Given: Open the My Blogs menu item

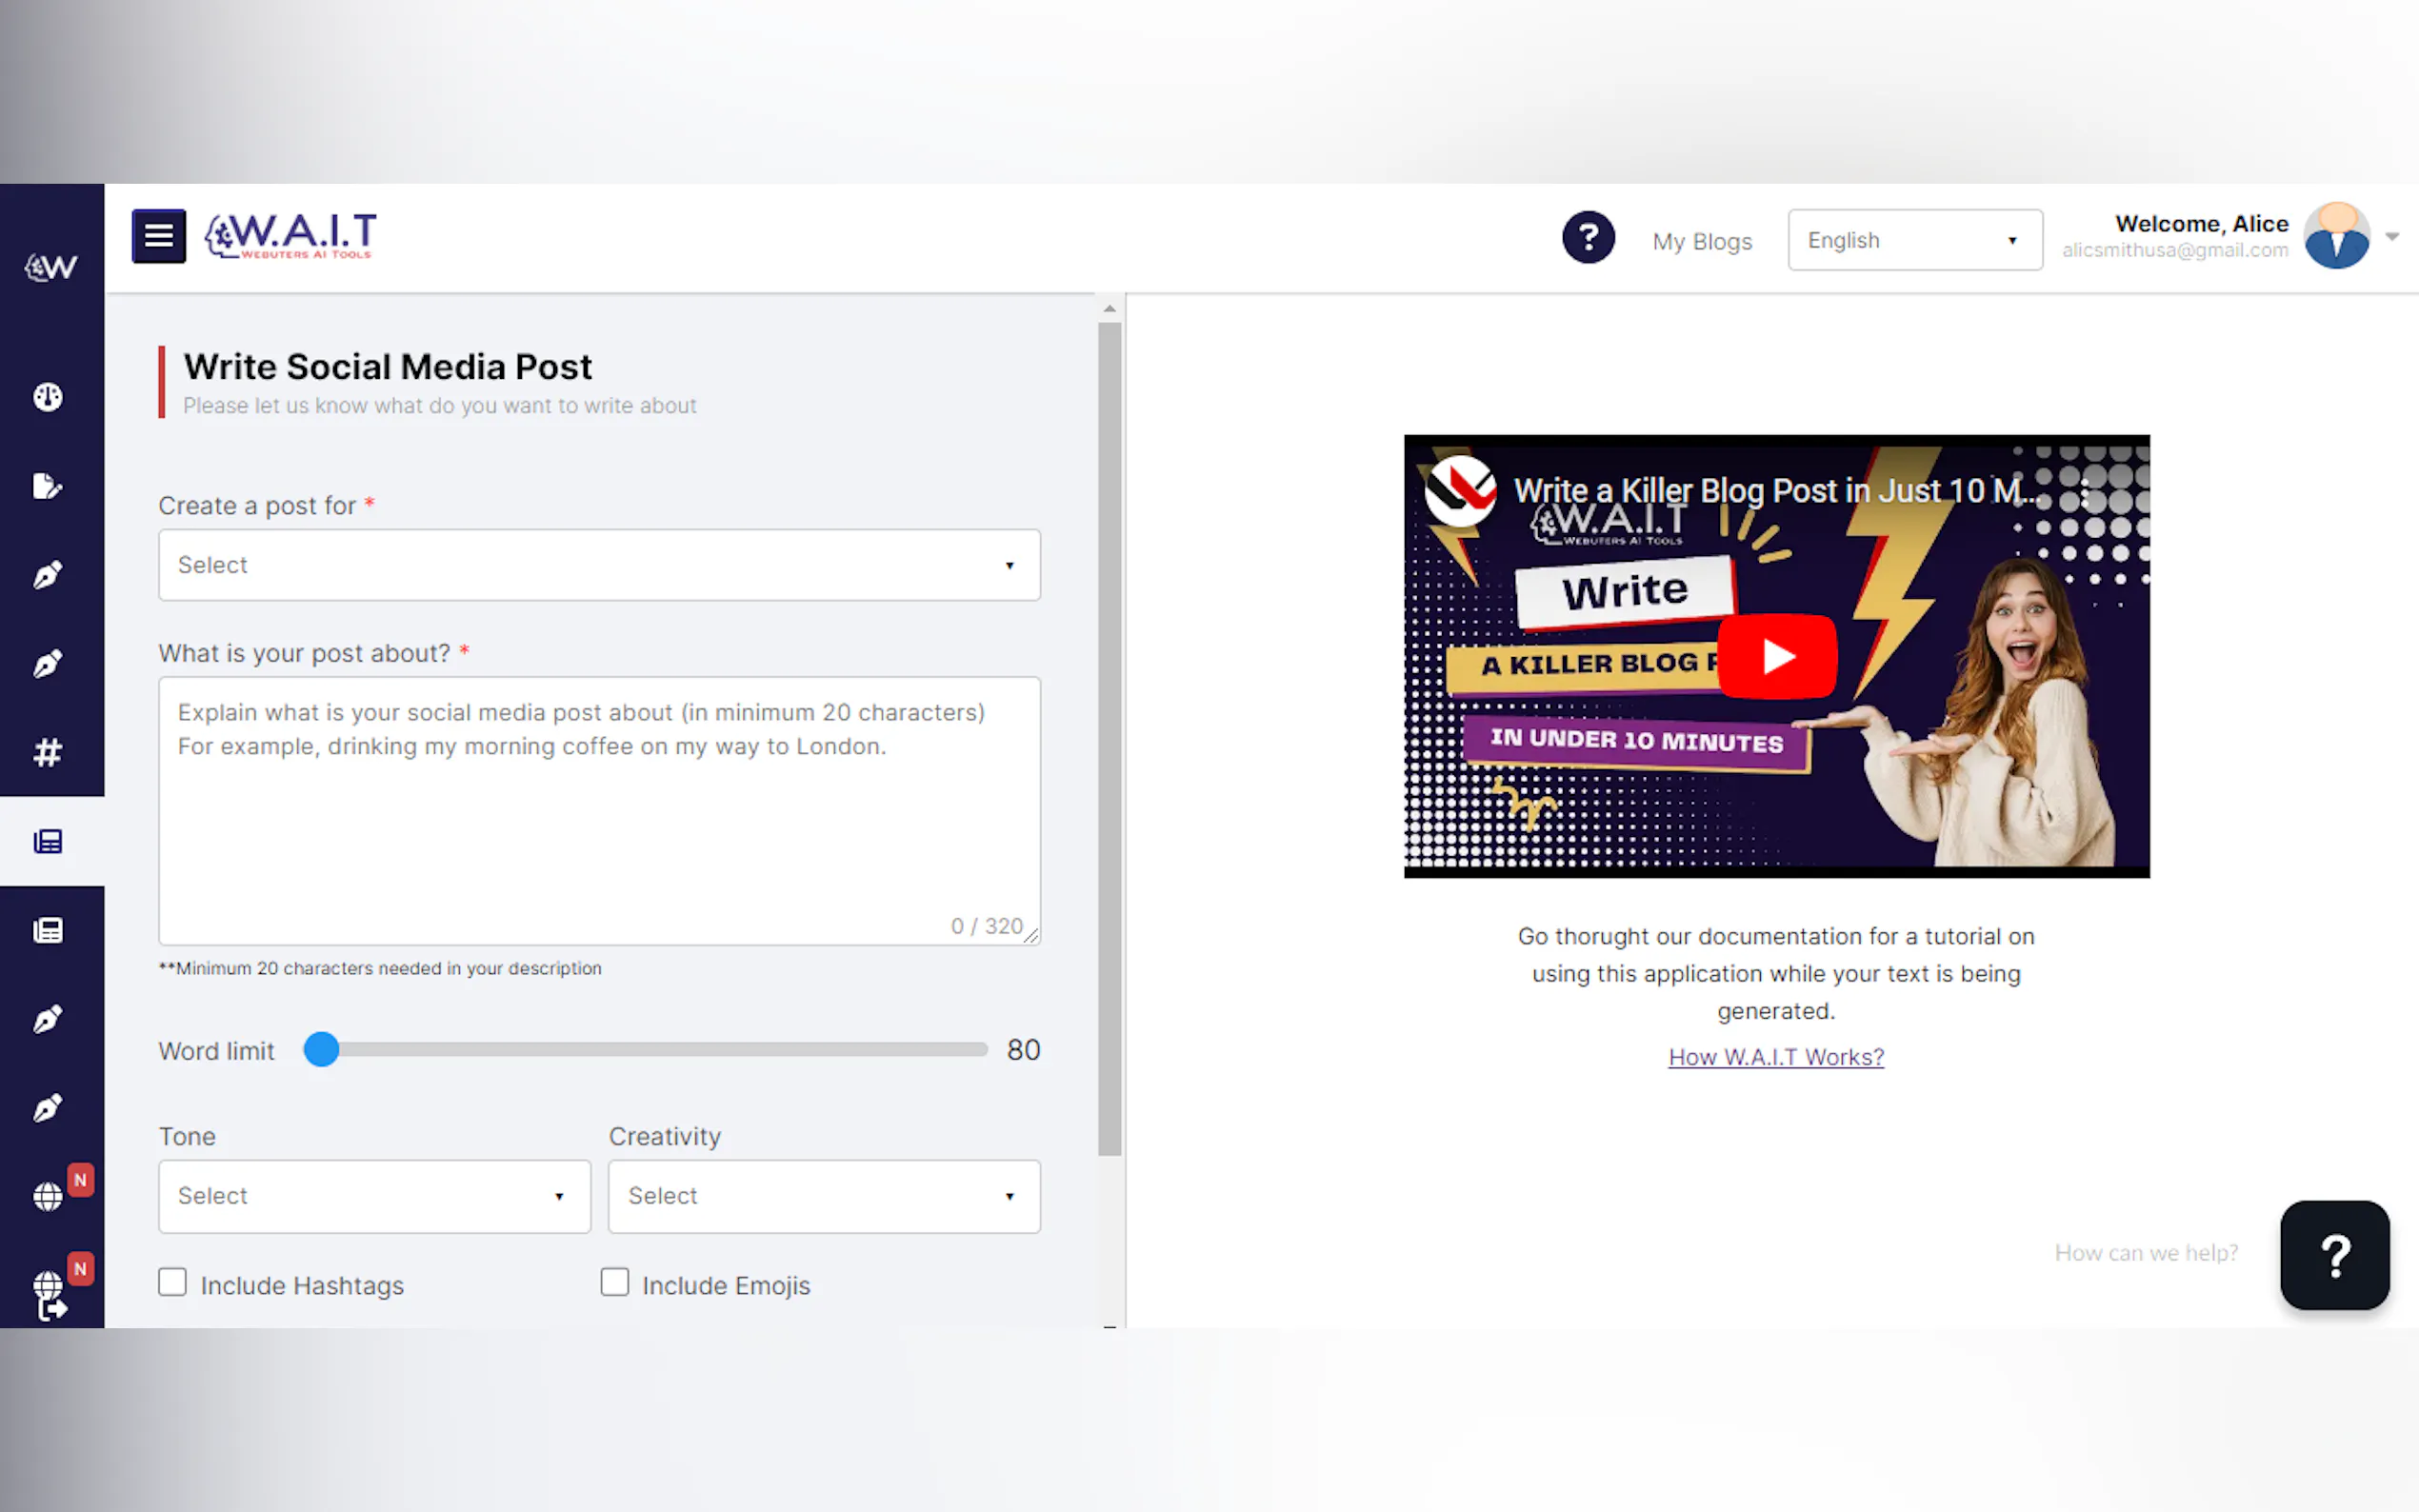Looking at the screenshot, I should [x=1702, y=241].
